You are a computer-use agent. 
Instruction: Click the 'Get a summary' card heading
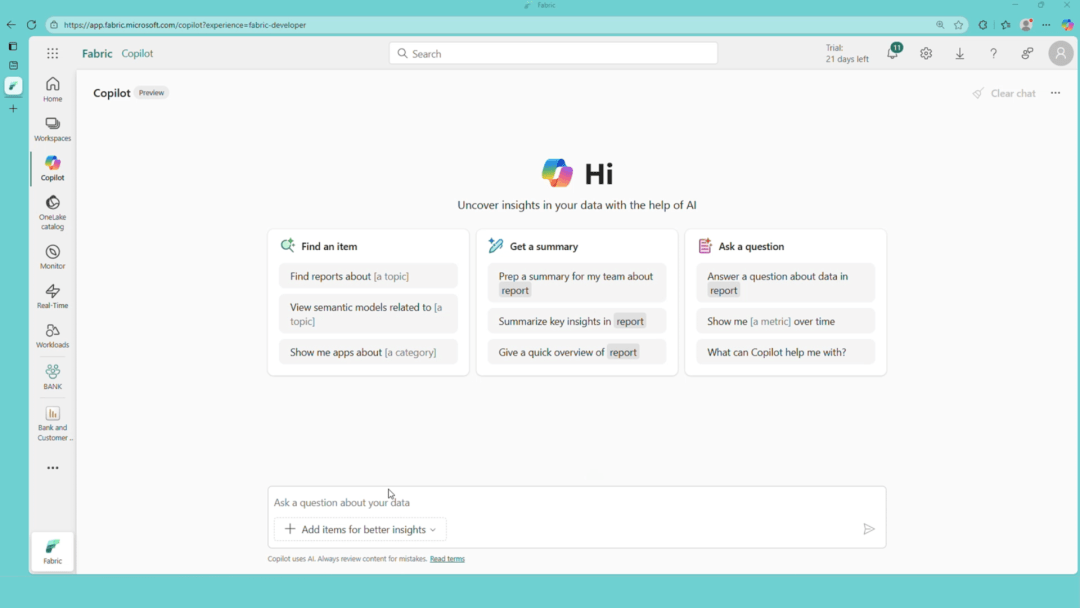(x=543, y=246)
